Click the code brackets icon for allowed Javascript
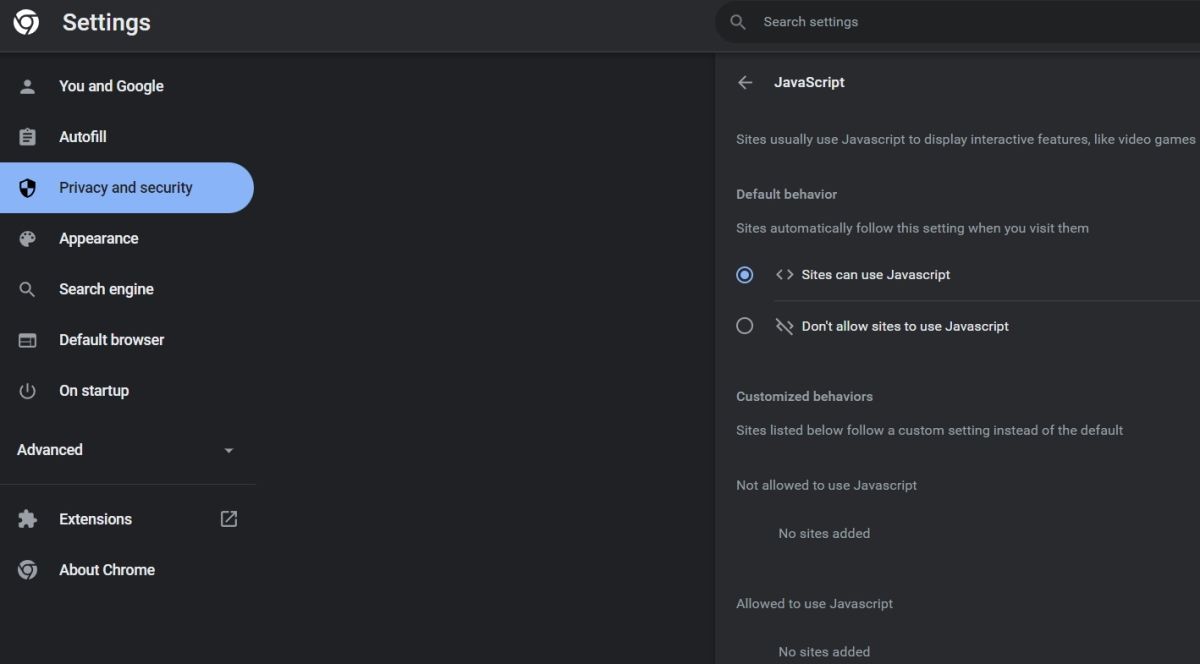1200x664 pixels. (x=785, y=275)
